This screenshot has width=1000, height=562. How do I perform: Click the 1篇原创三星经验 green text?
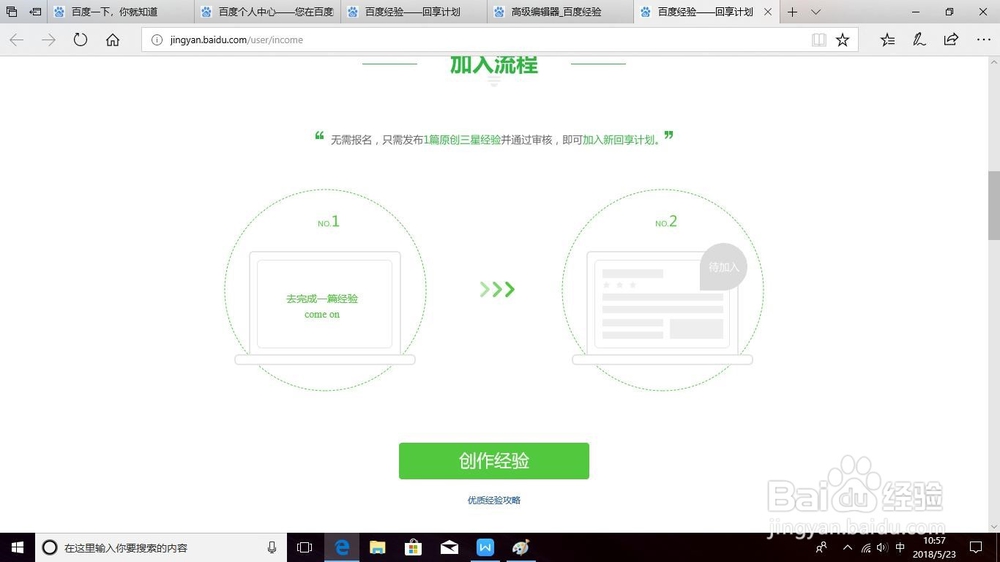tap(462, 140)
